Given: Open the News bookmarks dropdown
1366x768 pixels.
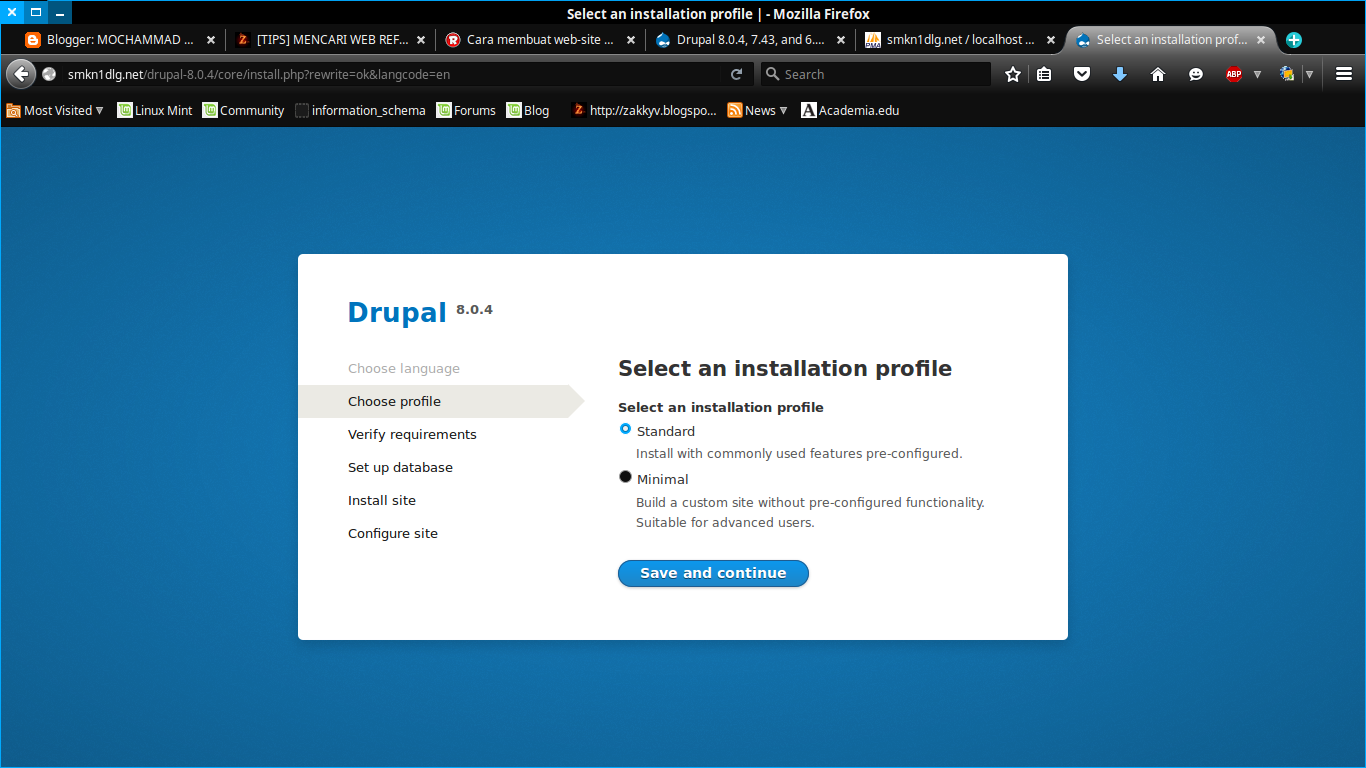Looking at the screenshot, I should pyautogui.click(x=758, y=110).
